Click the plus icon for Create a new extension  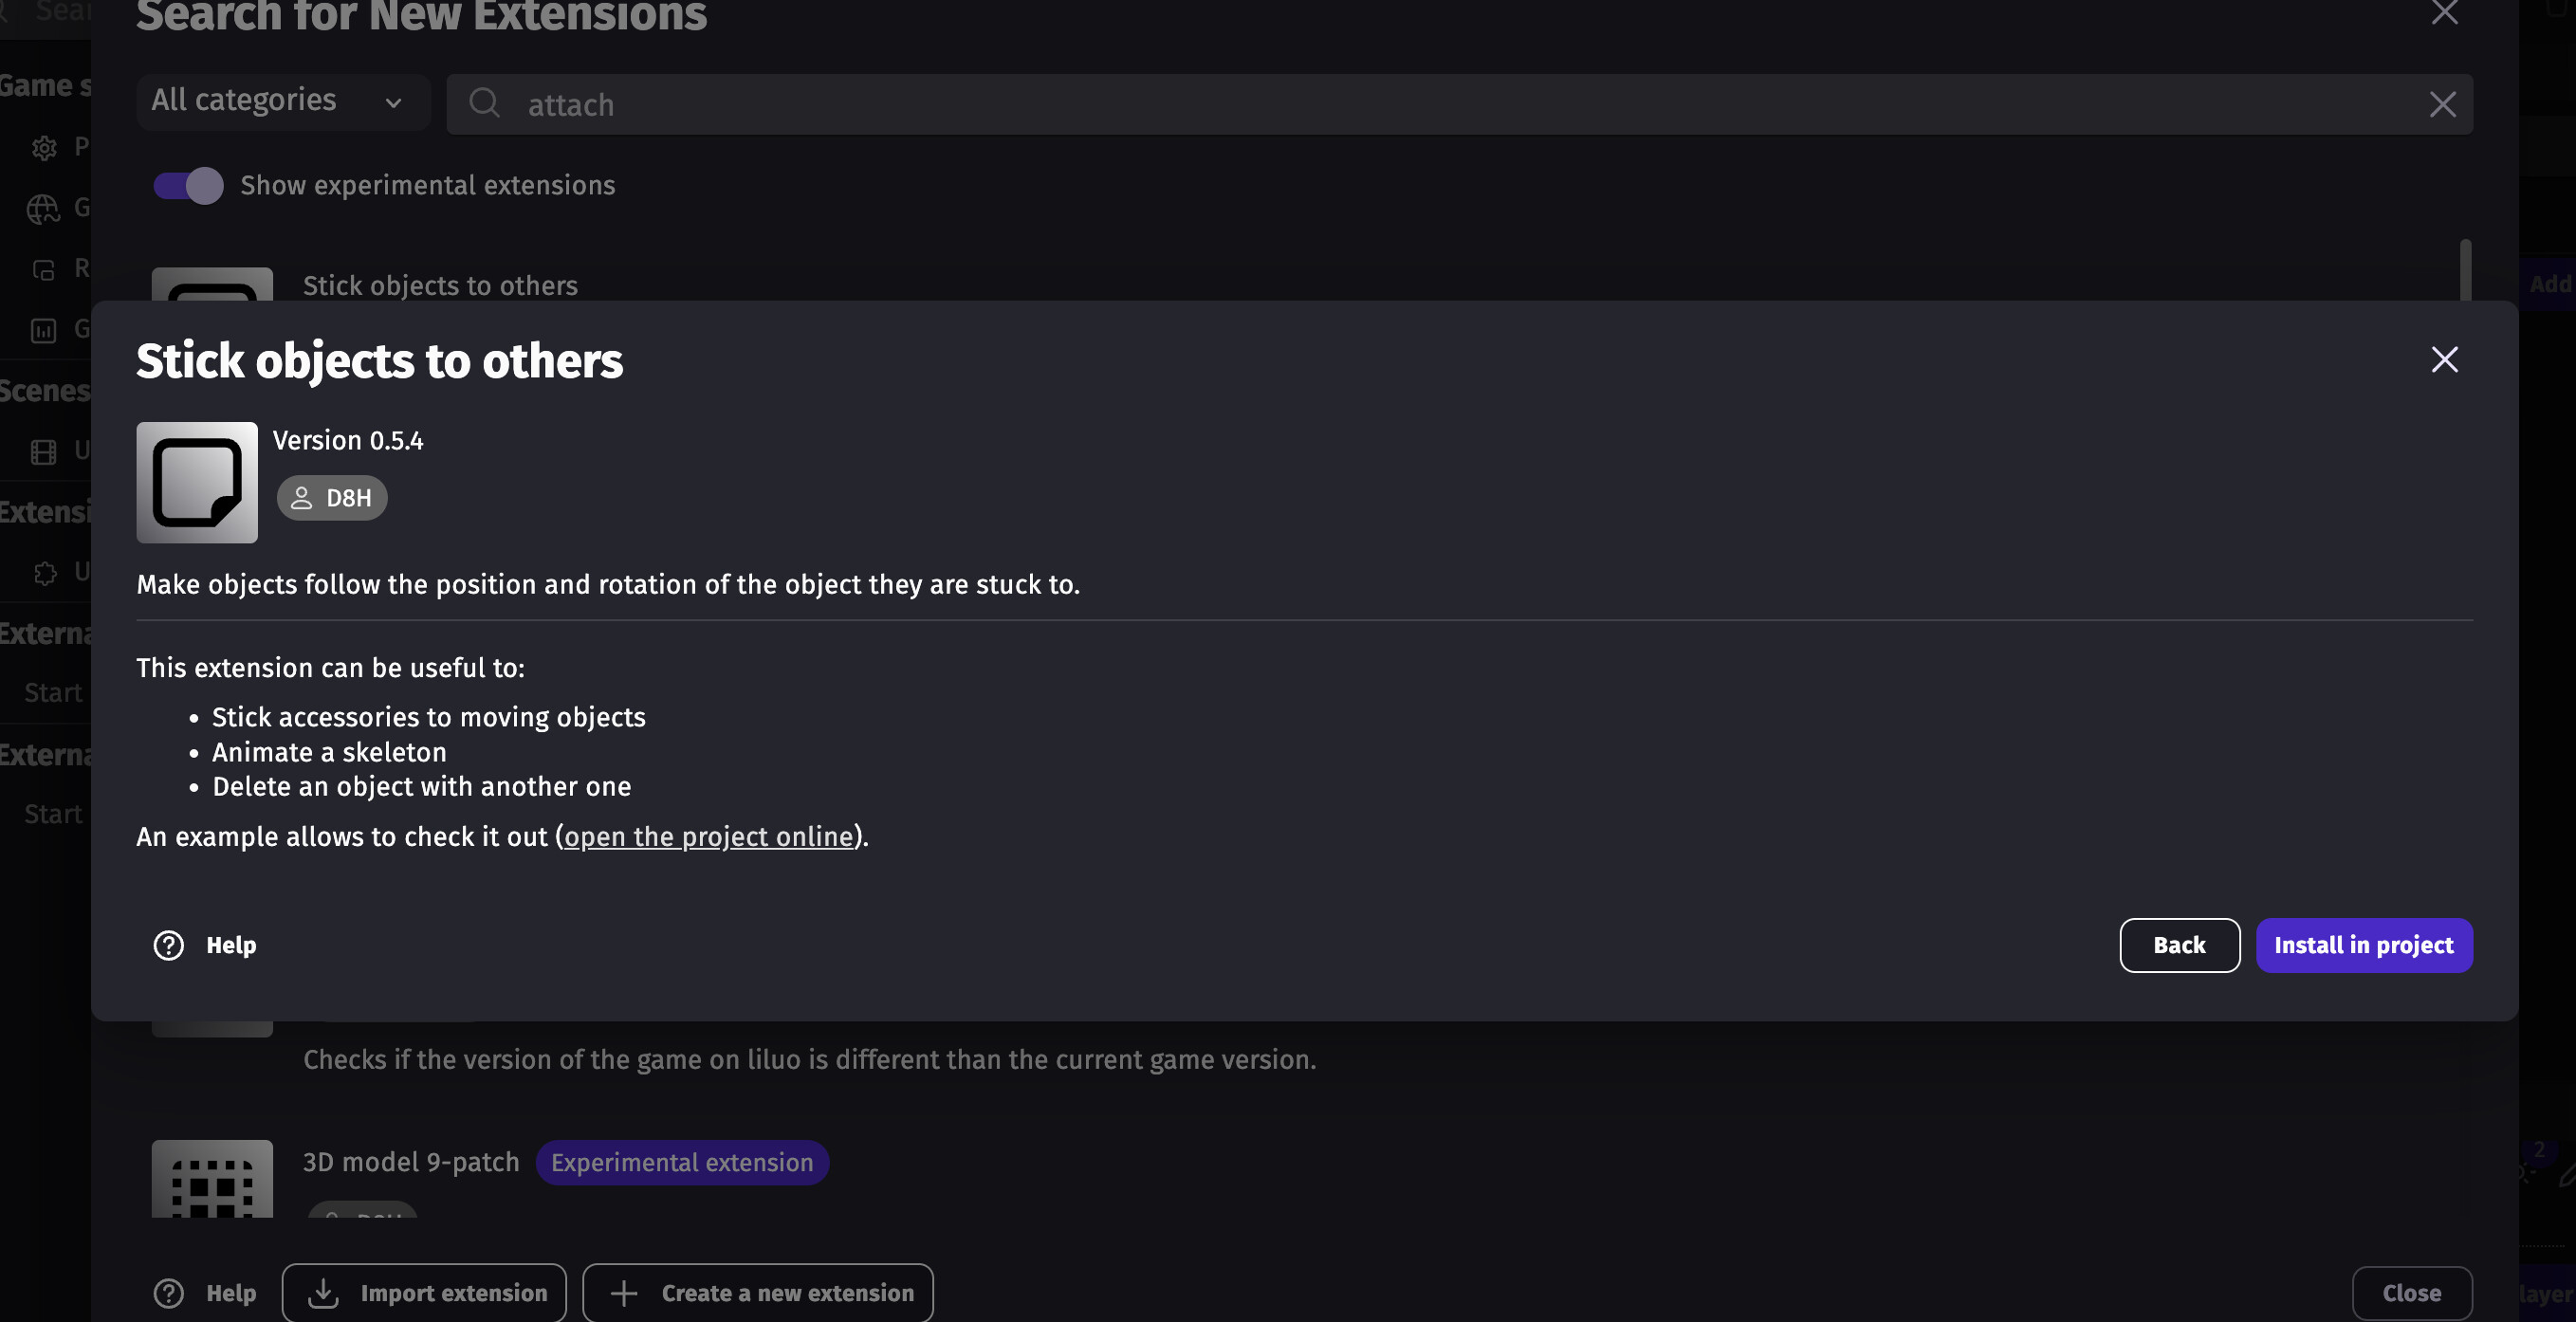click(624, 1293)
